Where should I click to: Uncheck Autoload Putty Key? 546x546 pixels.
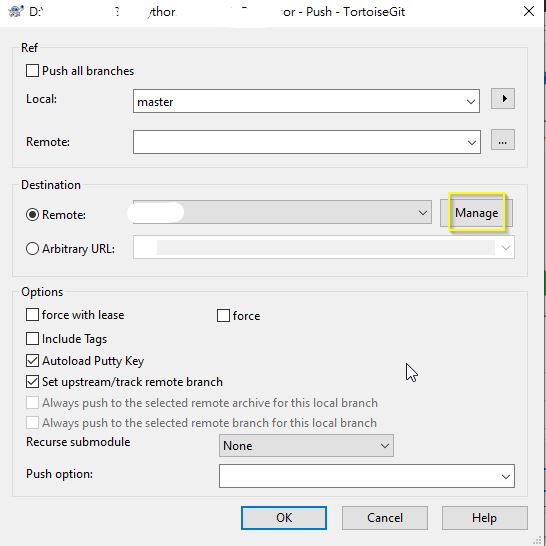click(32, 361)
